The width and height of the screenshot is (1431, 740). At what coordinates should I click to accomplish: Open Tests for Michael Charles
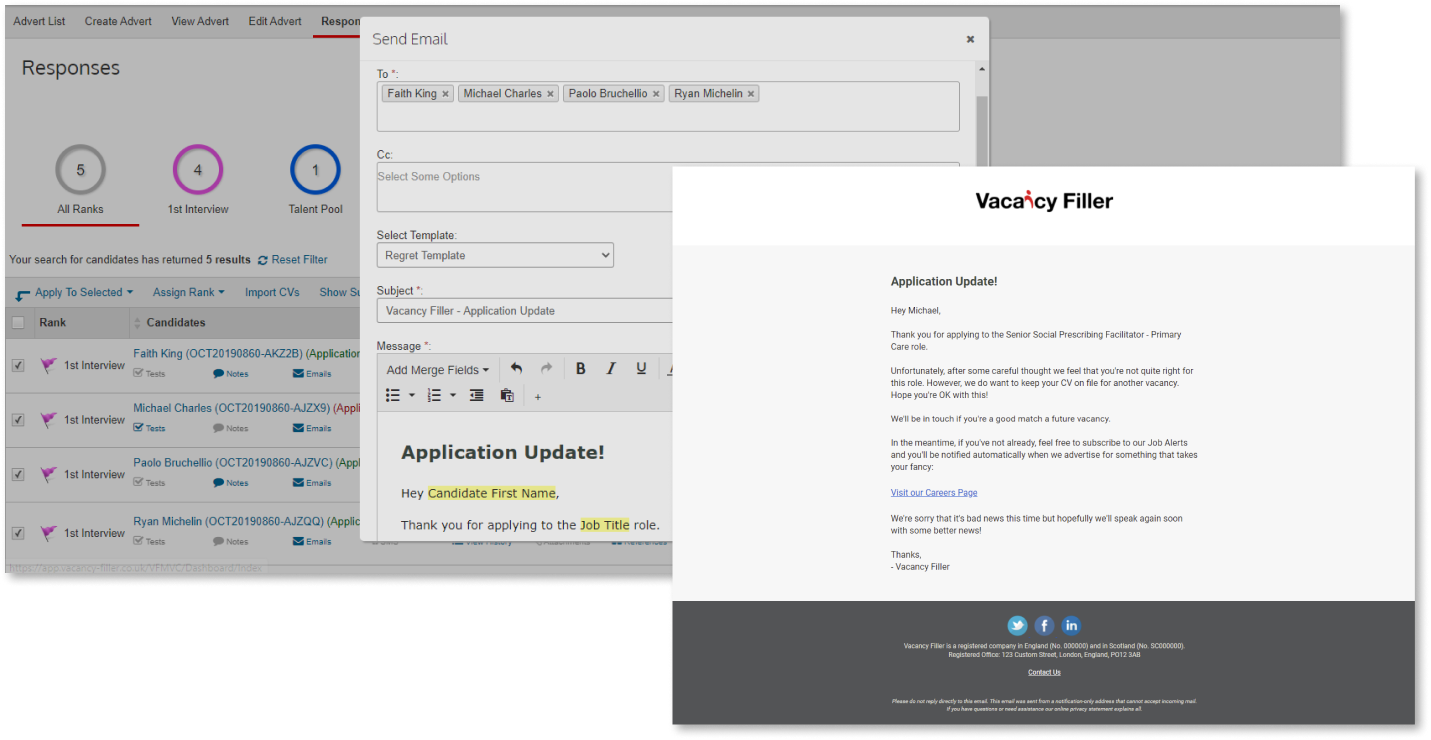[x=149, y=428]
